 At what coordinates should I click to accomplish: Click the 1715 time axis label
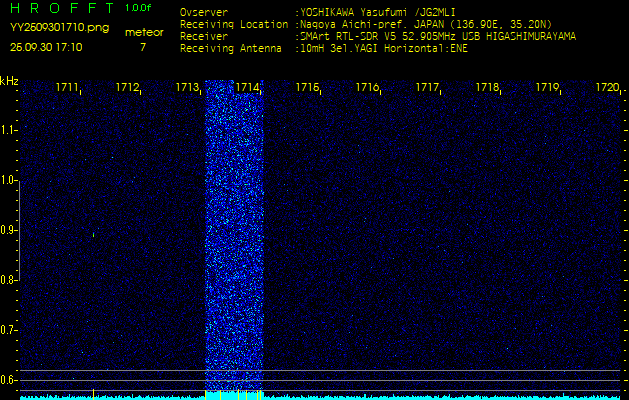pyautogui.click(x=307, y=87)
